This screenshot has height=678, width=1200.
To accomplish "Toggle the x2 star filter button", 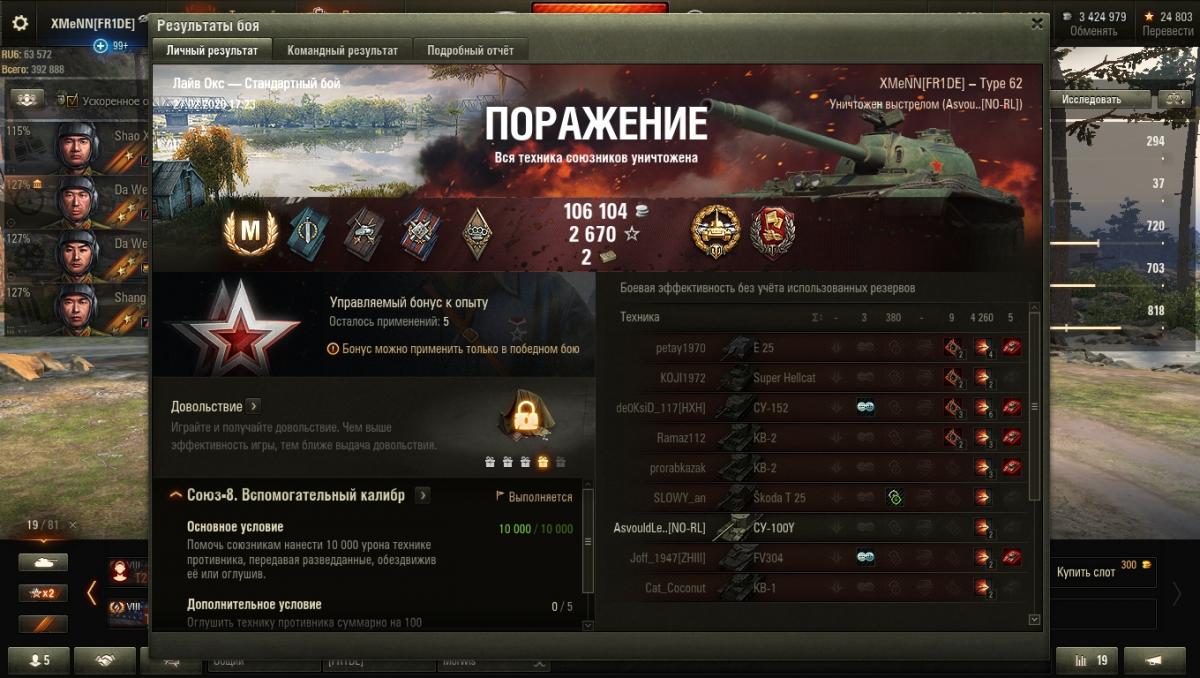I will tap(43, 593).
